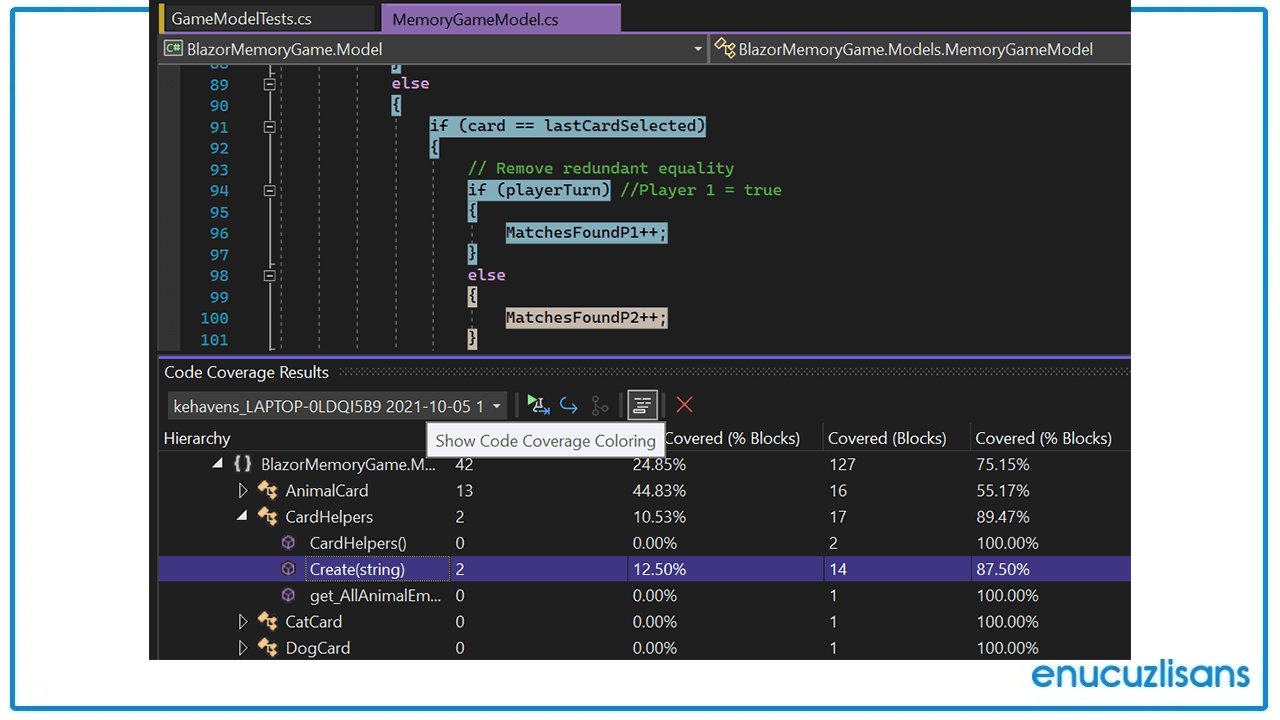1280x720 pixels.
Task: Collapse the CardHelpers tree node
Action: click(x=241, y=516)
